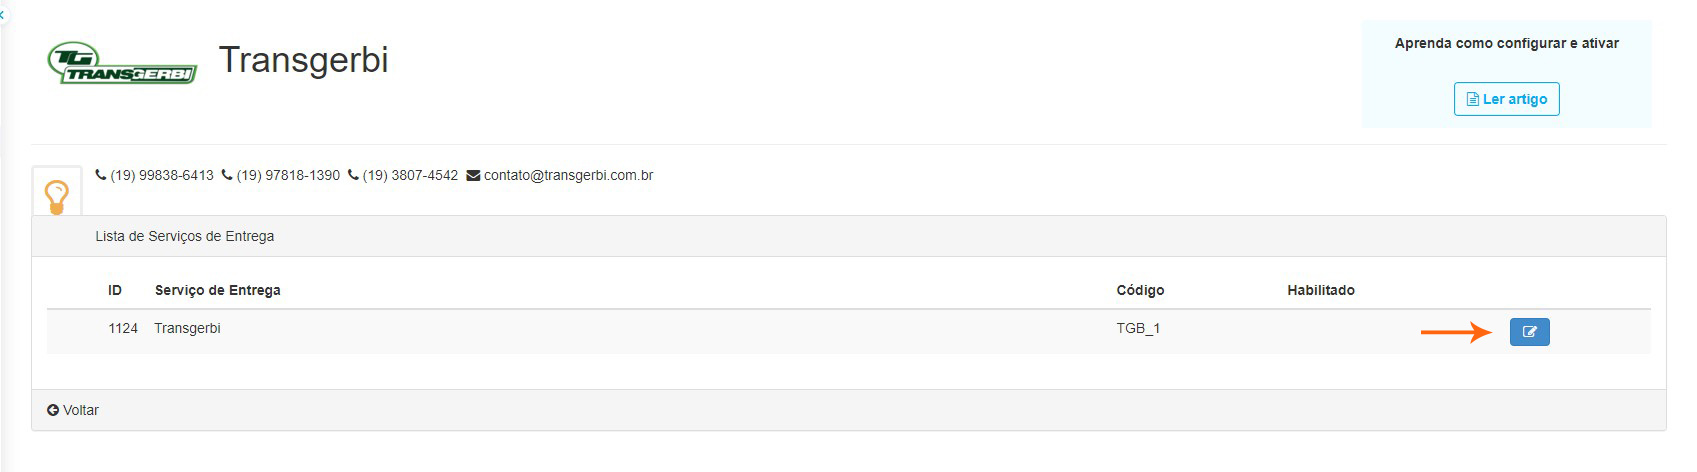Select the service ID 1124 cell
The height and width of the screenshot is (472, 1697).
coord(123,328)
